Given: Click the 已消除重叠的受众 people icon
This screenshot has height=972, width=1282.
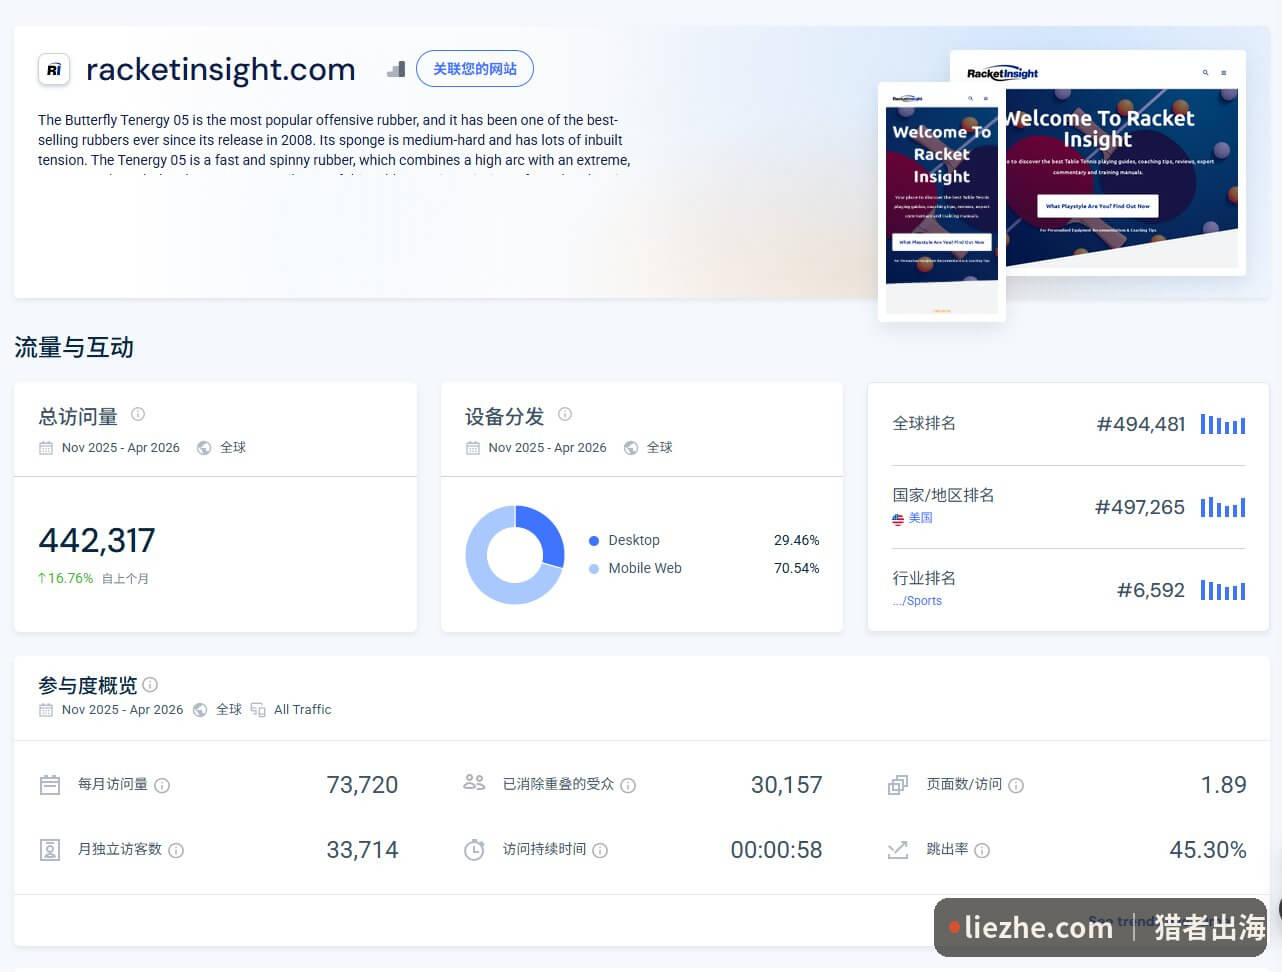Looking at the screenshot, I should pos(474,783).
